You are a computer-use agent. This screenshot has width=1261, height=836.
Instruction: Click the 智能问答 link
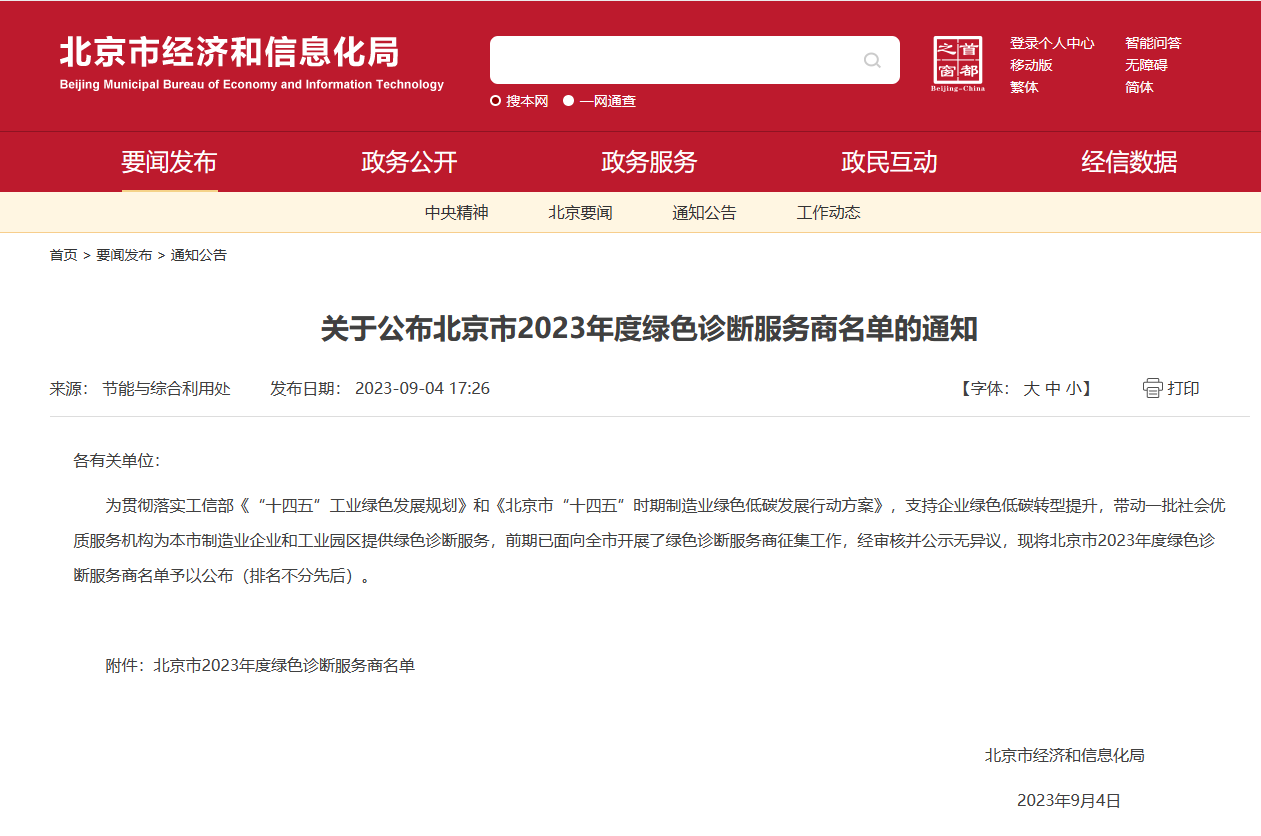pos(1153,43)
